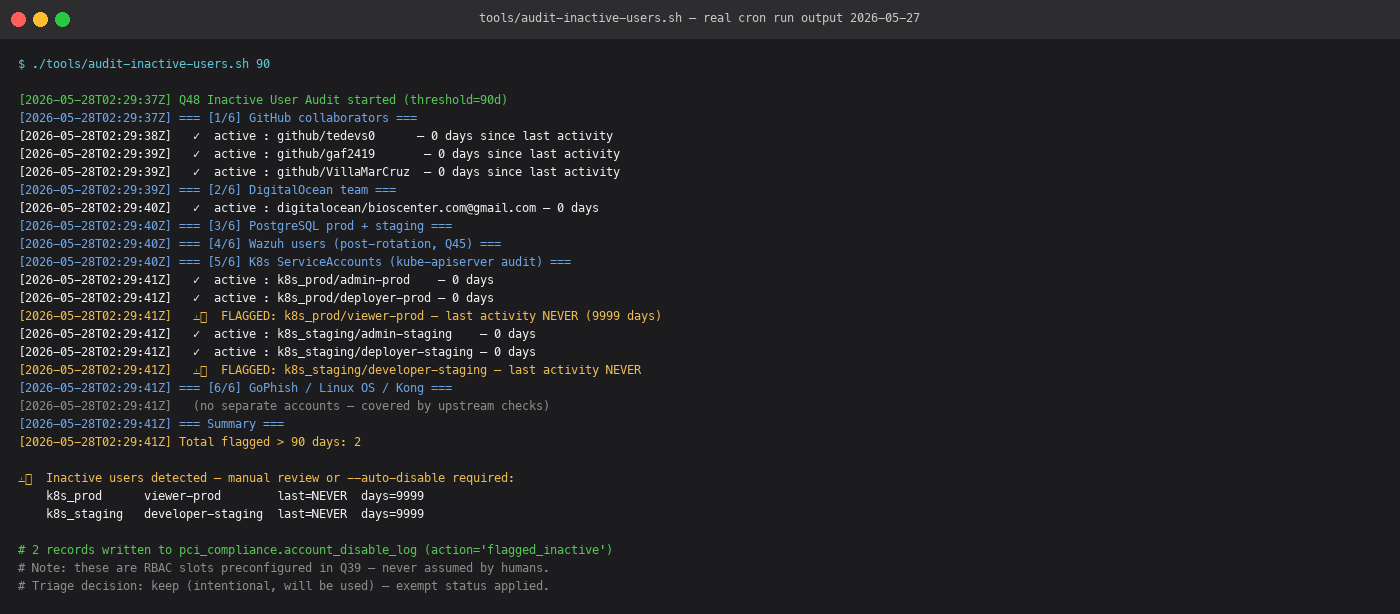Click the green maximize window button
The height and width of the screenshot is (614, 1400).
(62, 19)
